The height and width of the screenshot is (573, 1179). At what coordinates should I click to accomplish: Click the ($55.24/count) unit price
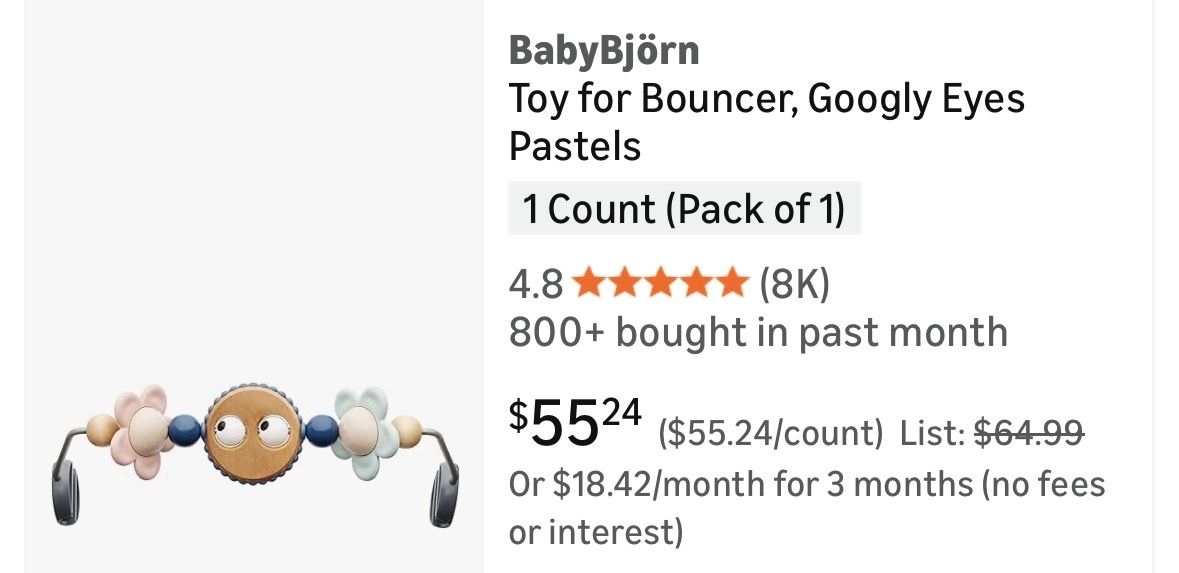coord(770,434)
